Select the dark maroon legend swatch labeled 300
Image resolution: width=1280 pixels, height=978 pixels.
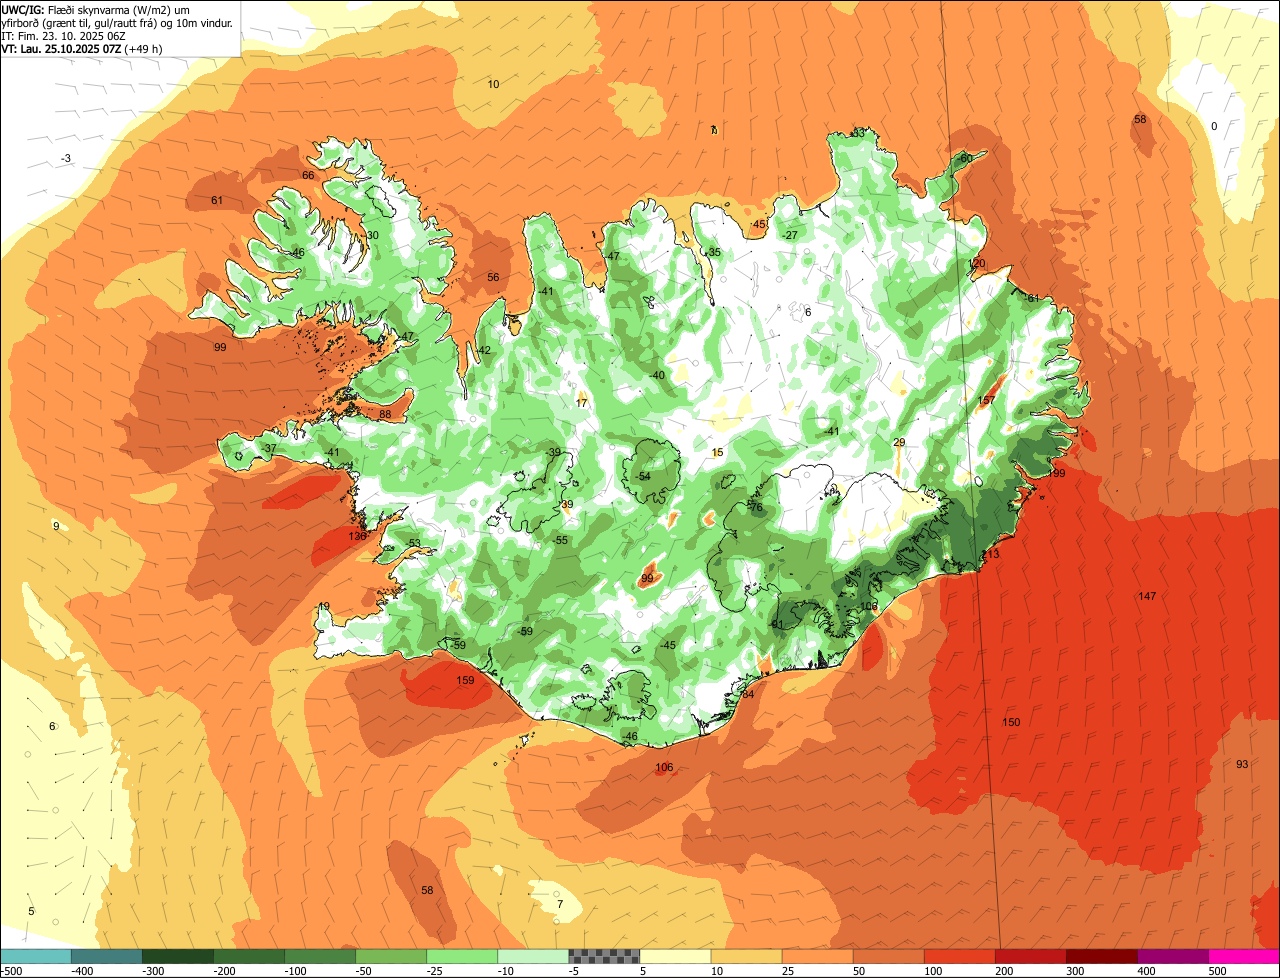click(1101, 956)
